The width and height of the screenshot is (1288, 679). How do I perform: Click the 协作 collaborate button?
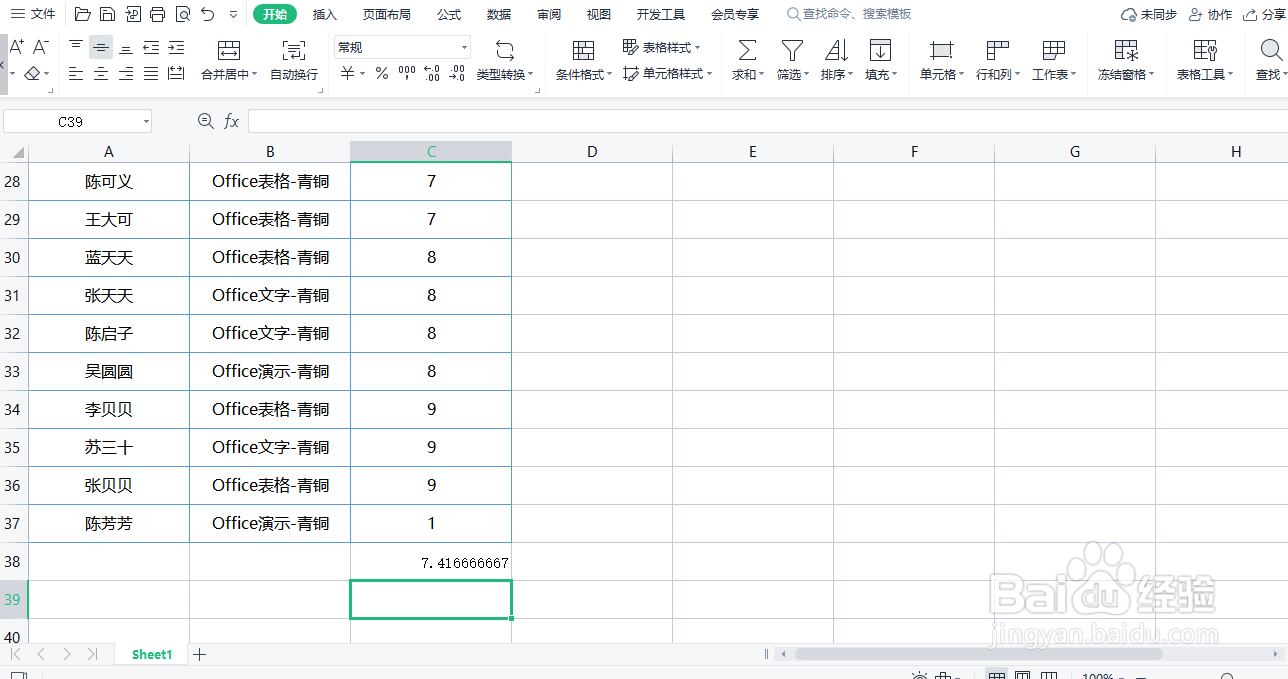coord(1211,15)
